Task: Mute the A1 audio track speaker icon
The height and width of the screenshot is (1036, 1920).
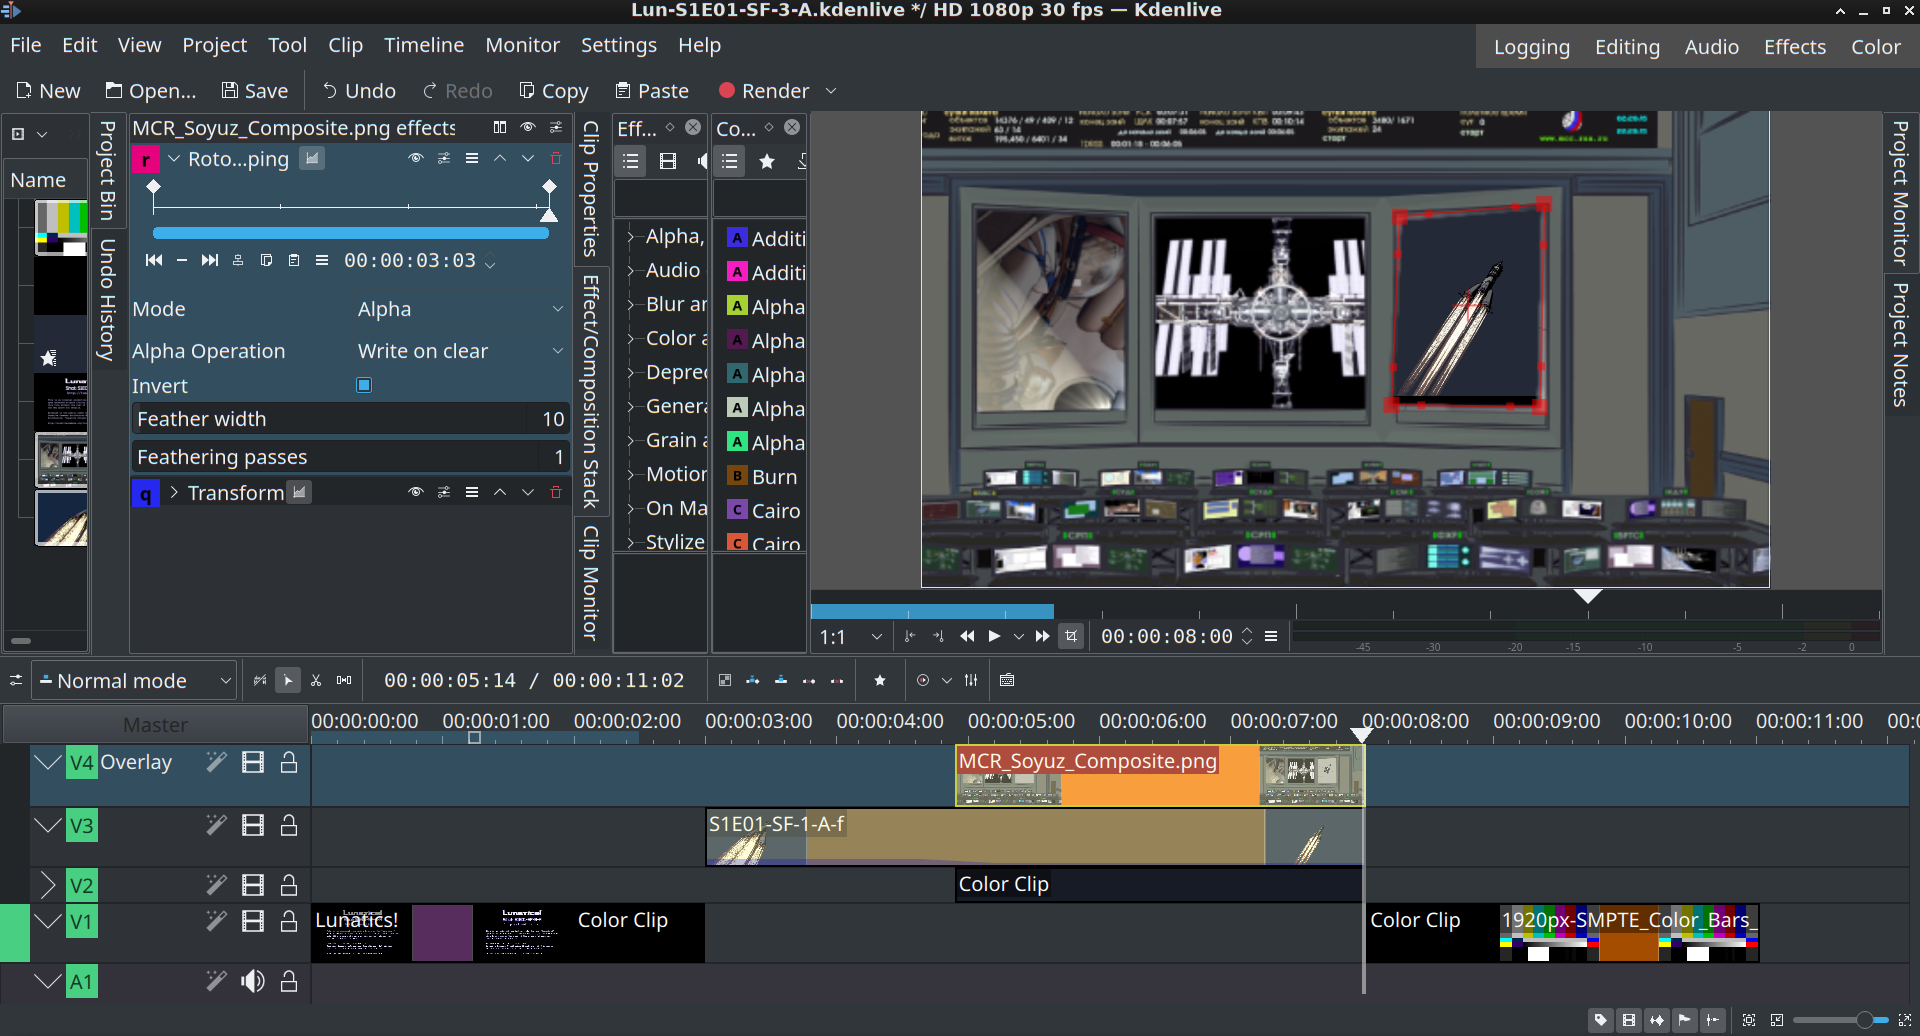Action: [253, 982]
